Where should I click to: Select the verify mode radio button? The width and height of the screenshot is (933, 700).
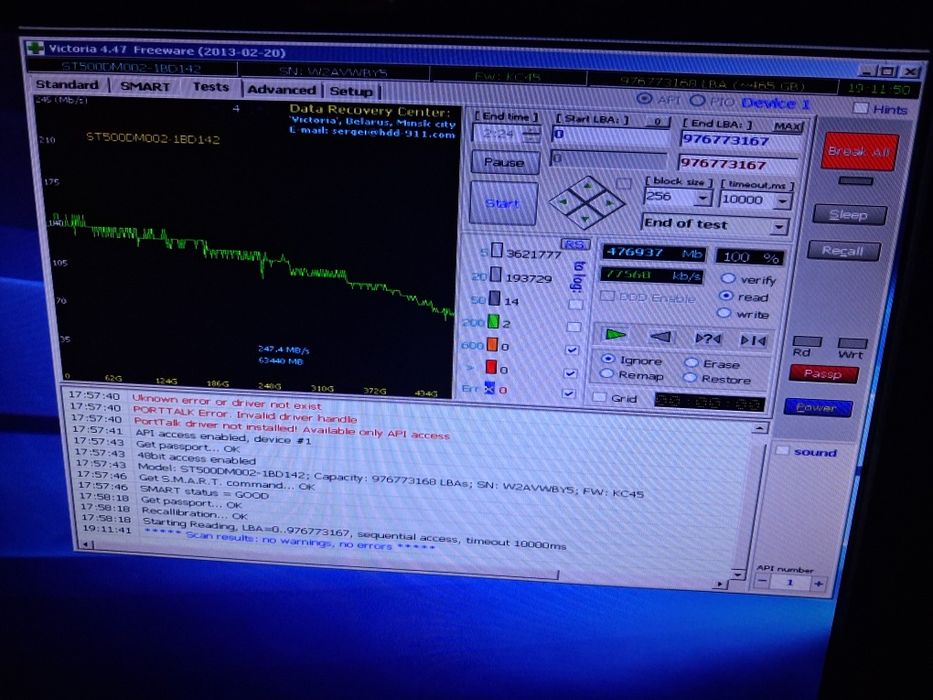[728, 278]
